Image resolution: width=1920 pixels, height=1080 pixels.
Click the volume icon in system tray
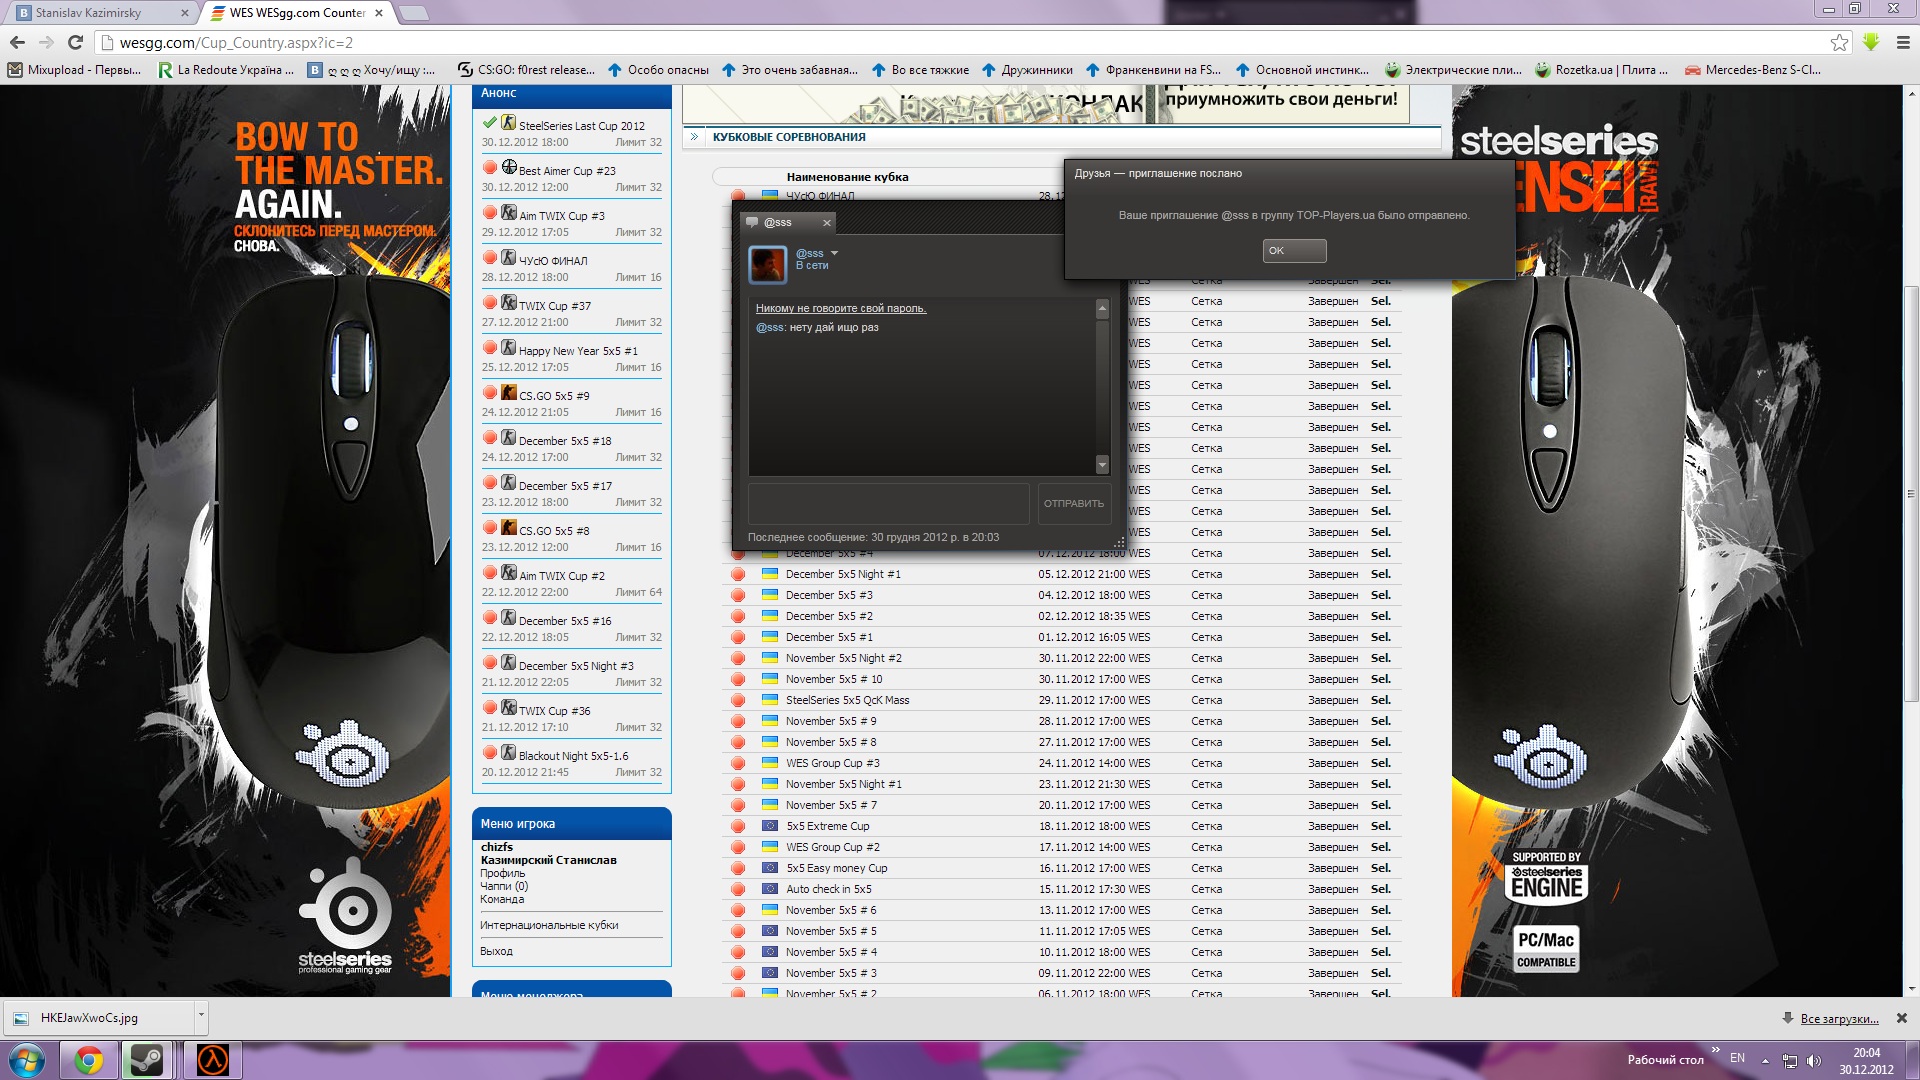(1814, 1060)
